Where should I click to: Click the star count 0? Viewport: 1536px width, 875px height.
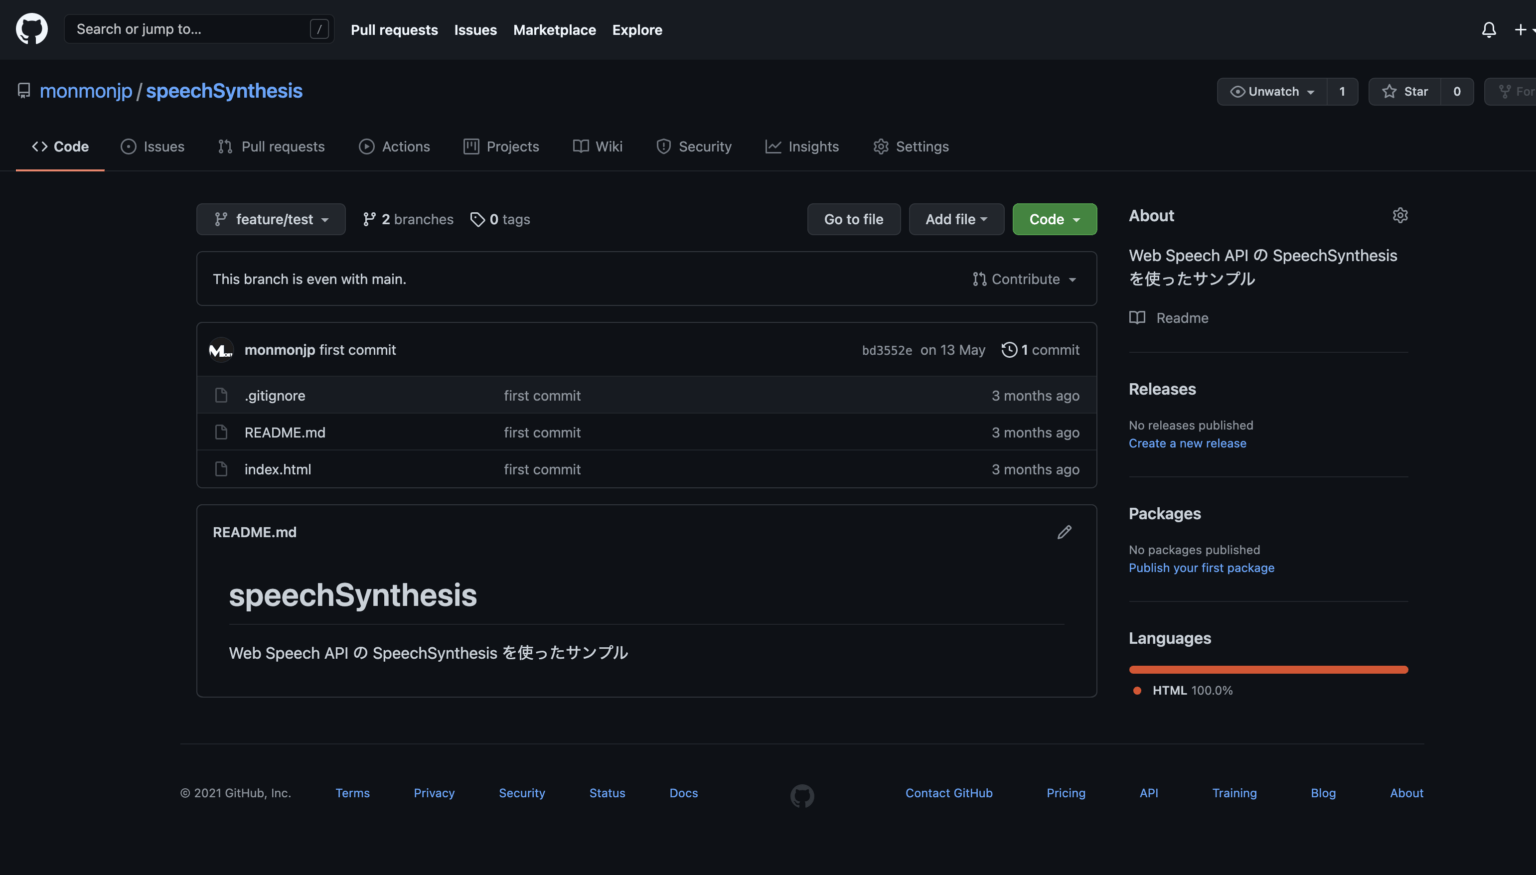click(1457, 91)
